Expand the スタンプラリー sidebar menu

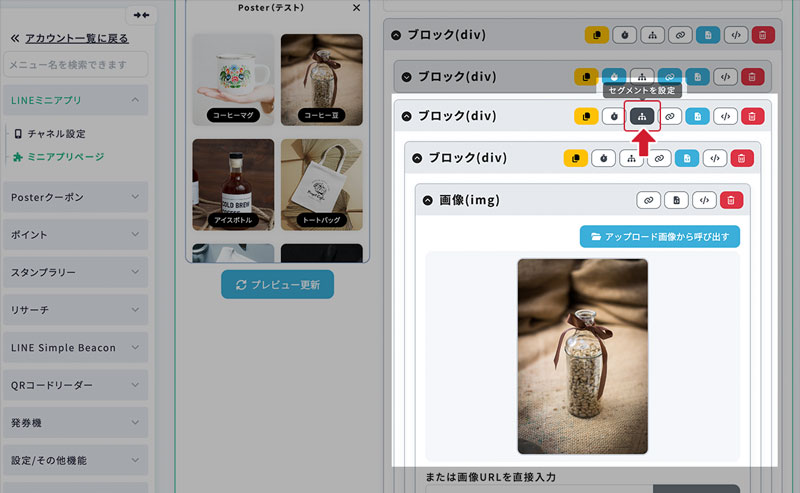[x=75, y=272]
